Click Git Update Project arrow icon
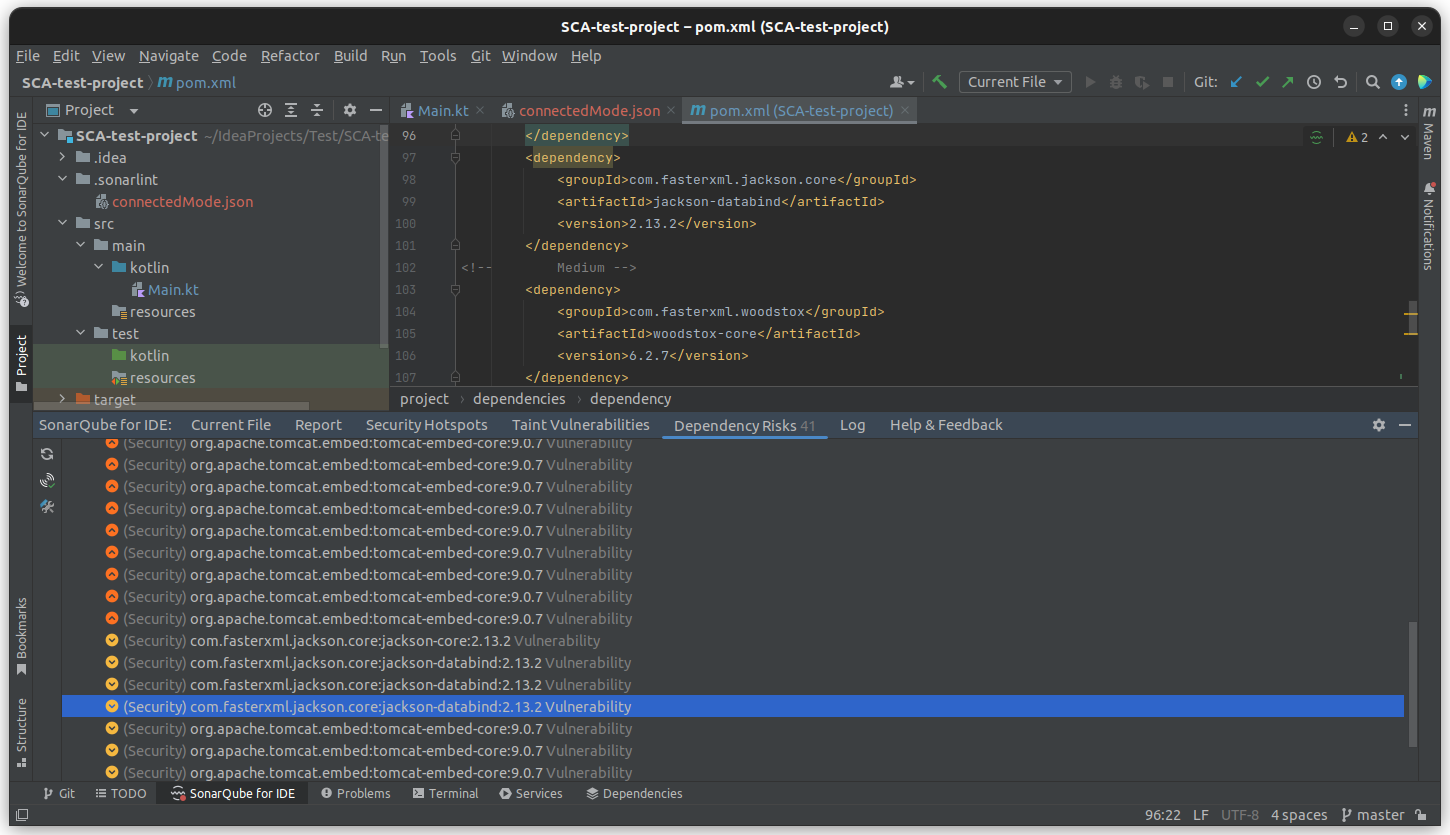The image size is (1450, 835). [1236, 82]
